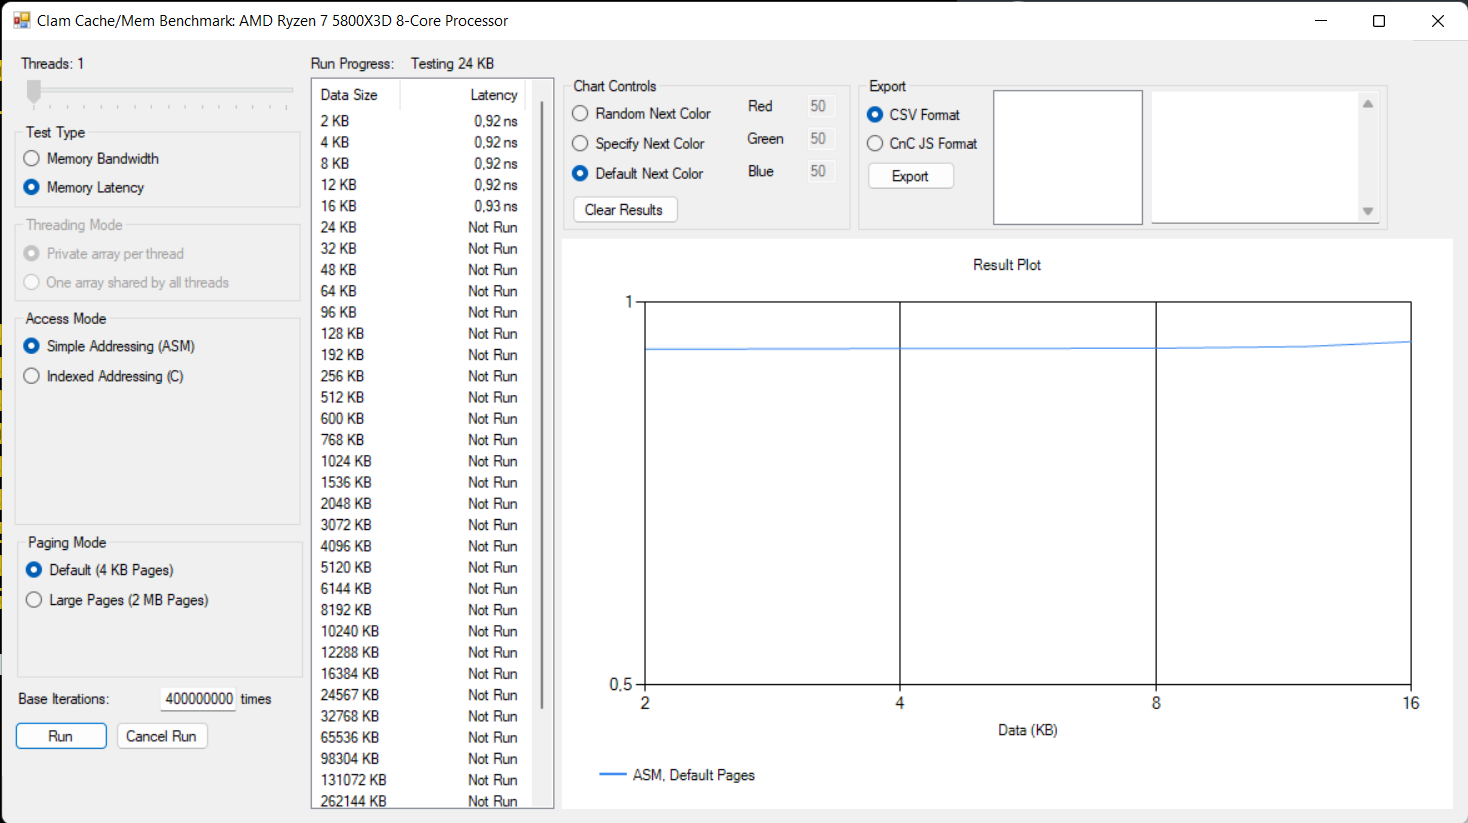Minimize the Clam benchmark window
Screen dimensions: 1468x823
coord(1321,20)
